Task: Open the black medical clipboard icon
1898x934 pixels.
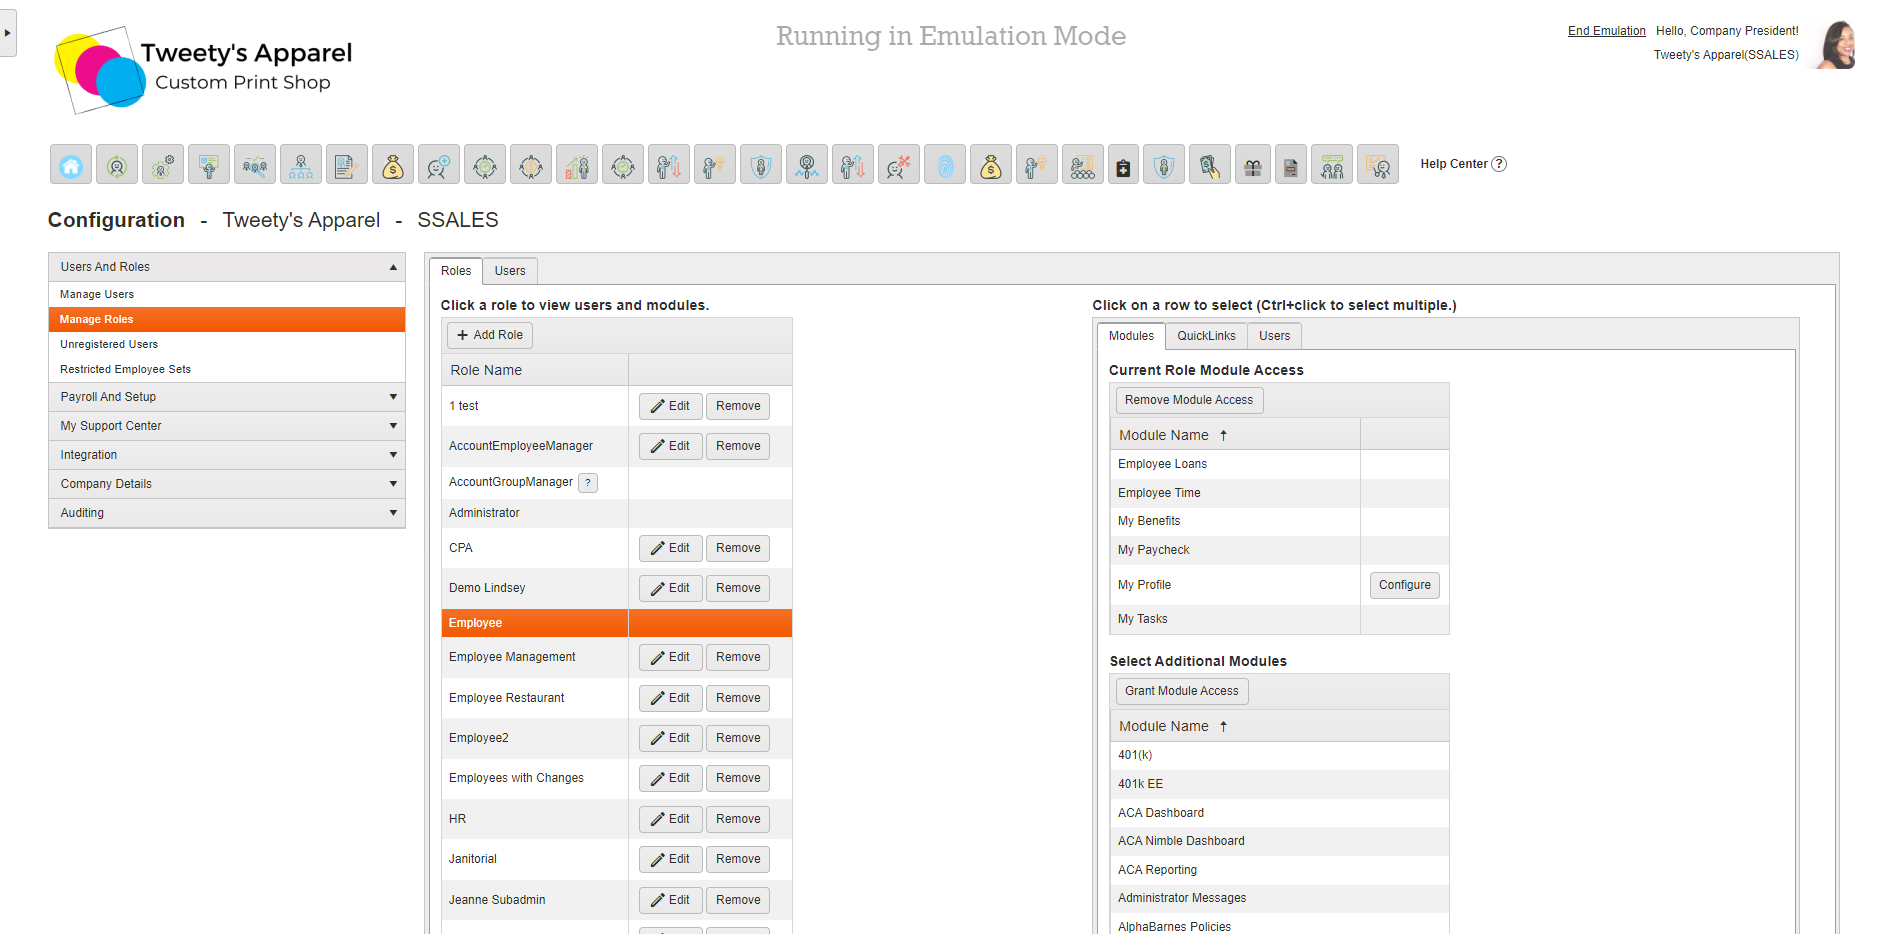Action: (x=1124, y=164)
